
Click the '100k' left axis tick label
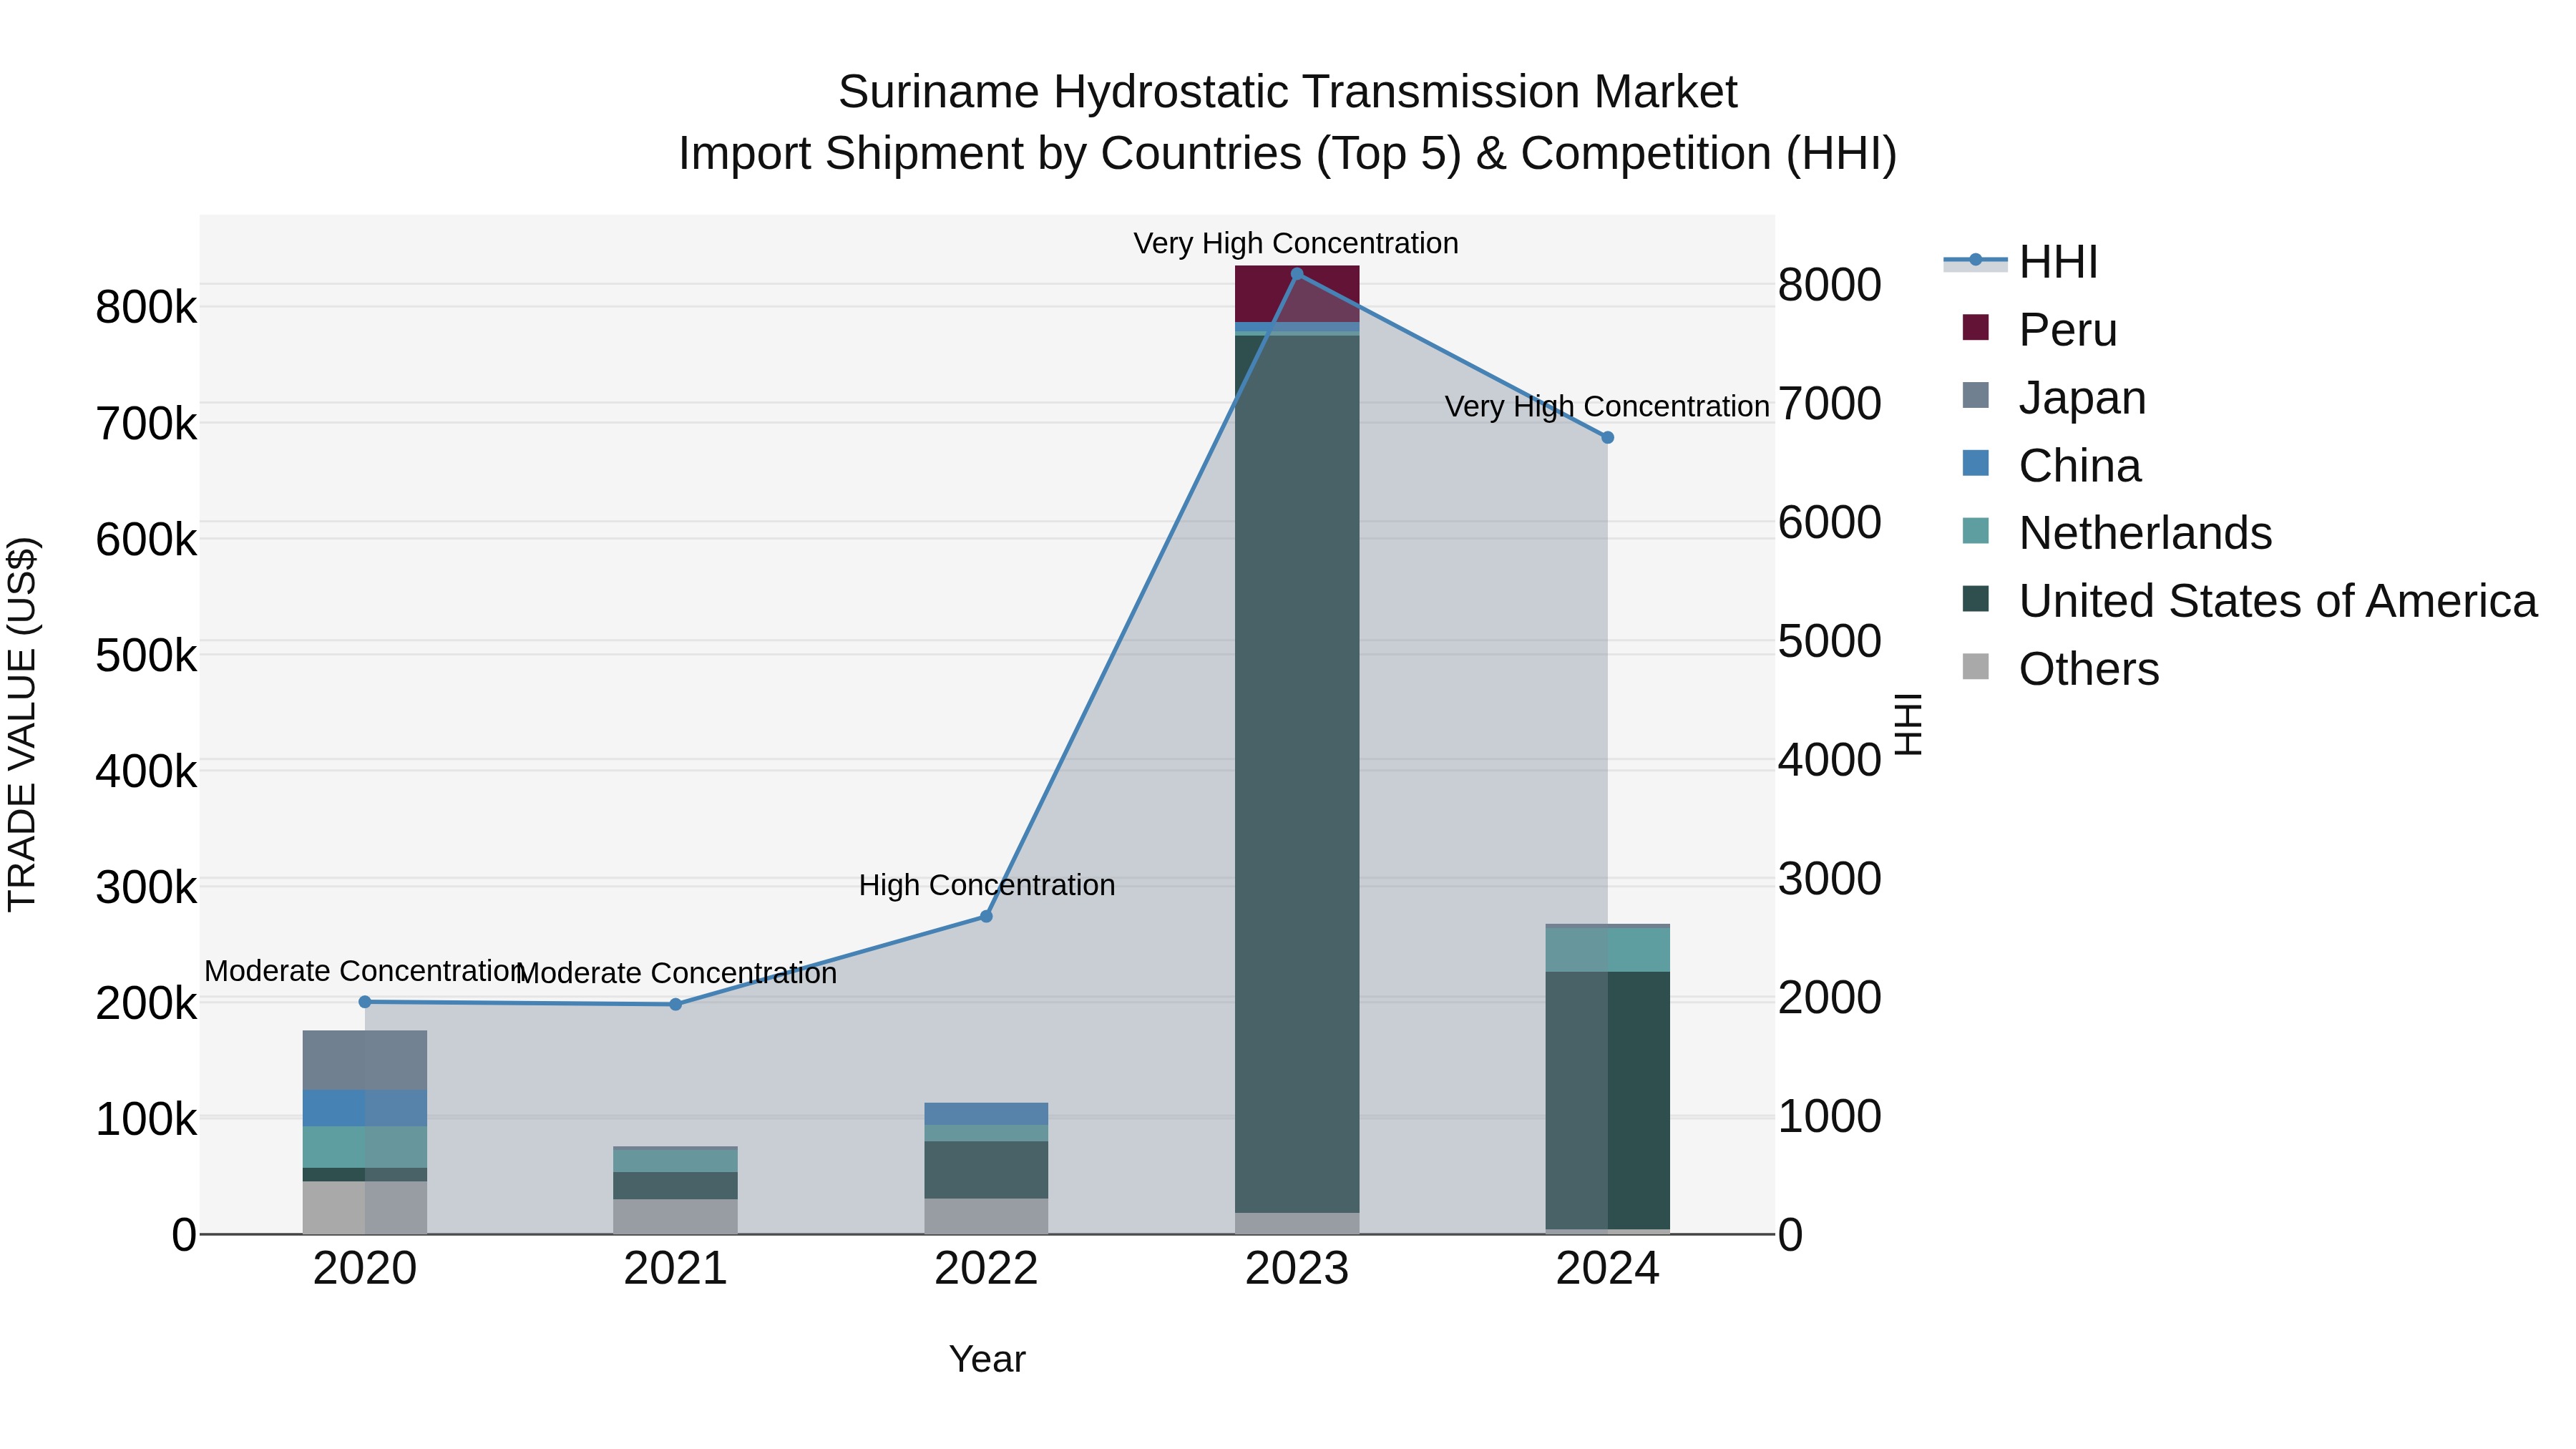(x=146, y=1119)
